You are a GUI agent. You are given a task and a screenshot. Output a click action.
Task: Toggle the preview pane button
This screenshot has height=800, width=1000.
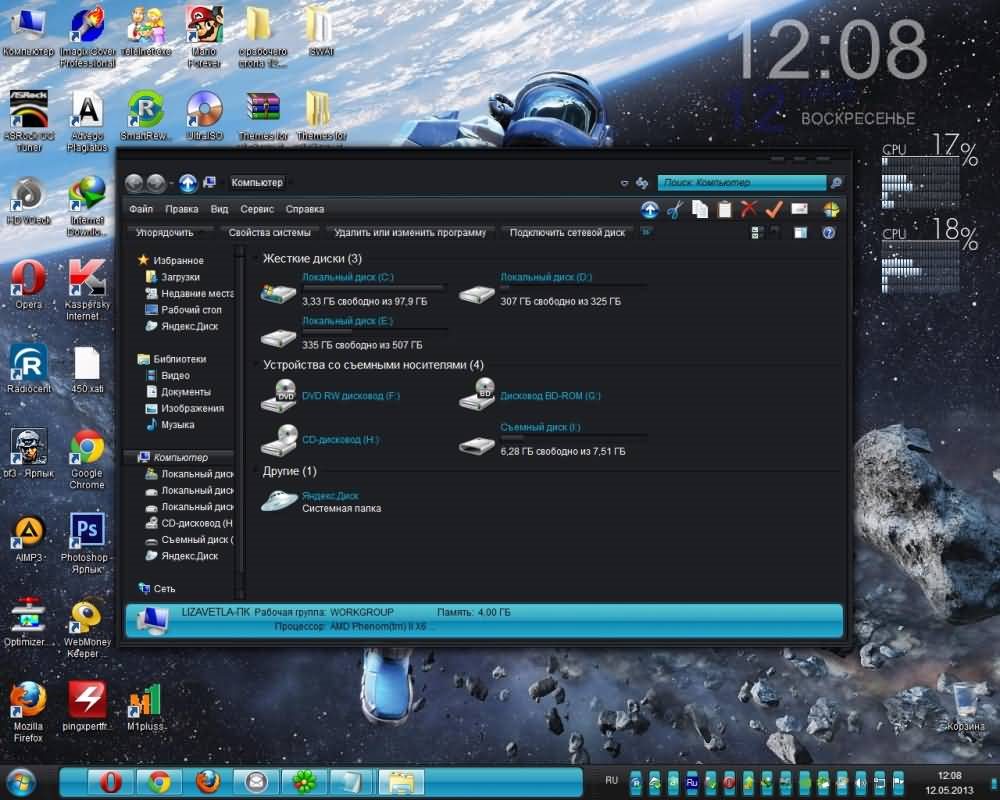pyautogui.click(x=800, y=232)
